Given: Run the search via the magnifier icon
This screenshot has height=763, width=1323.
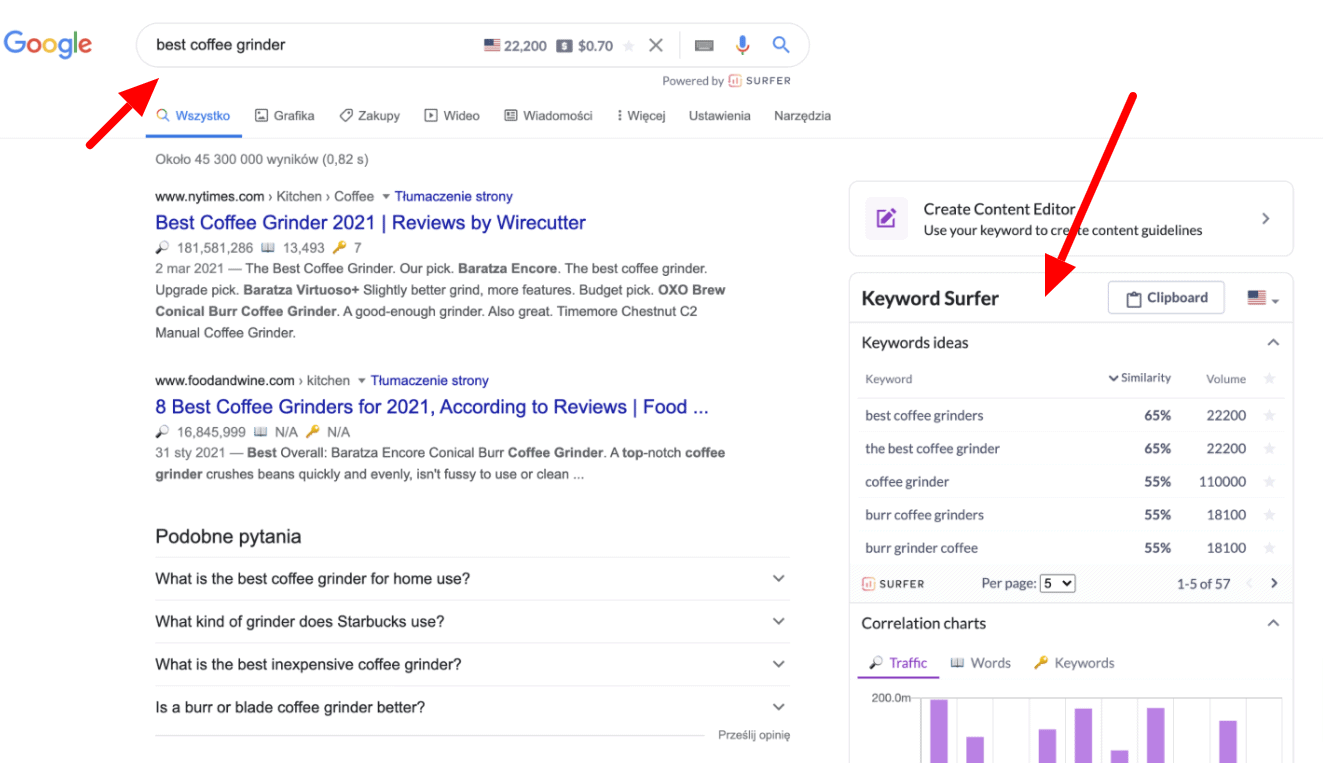Looking at the screenshot, I should [x=780, y=44].
